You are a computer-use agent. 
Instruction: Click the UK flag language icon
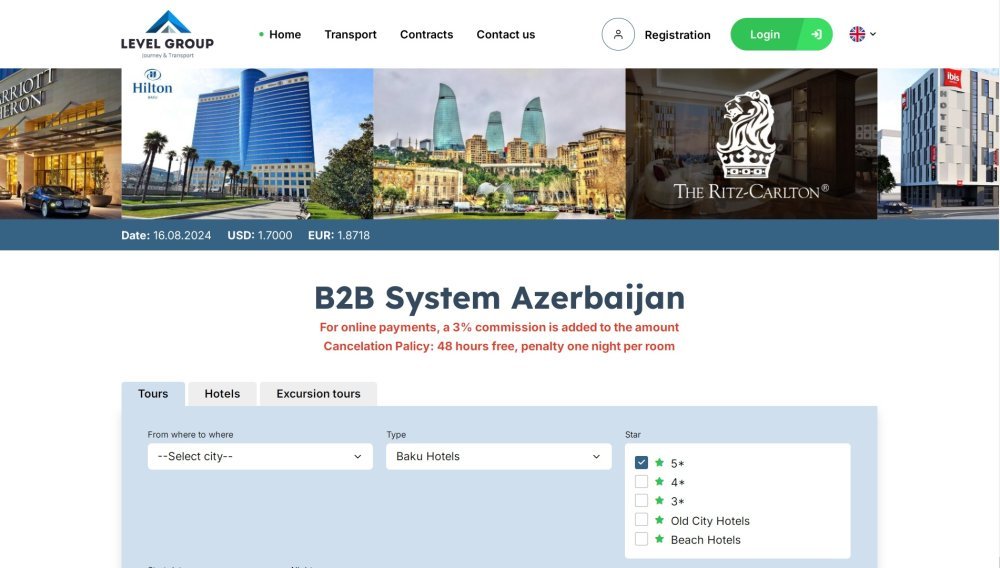click(x=857, y=34)
